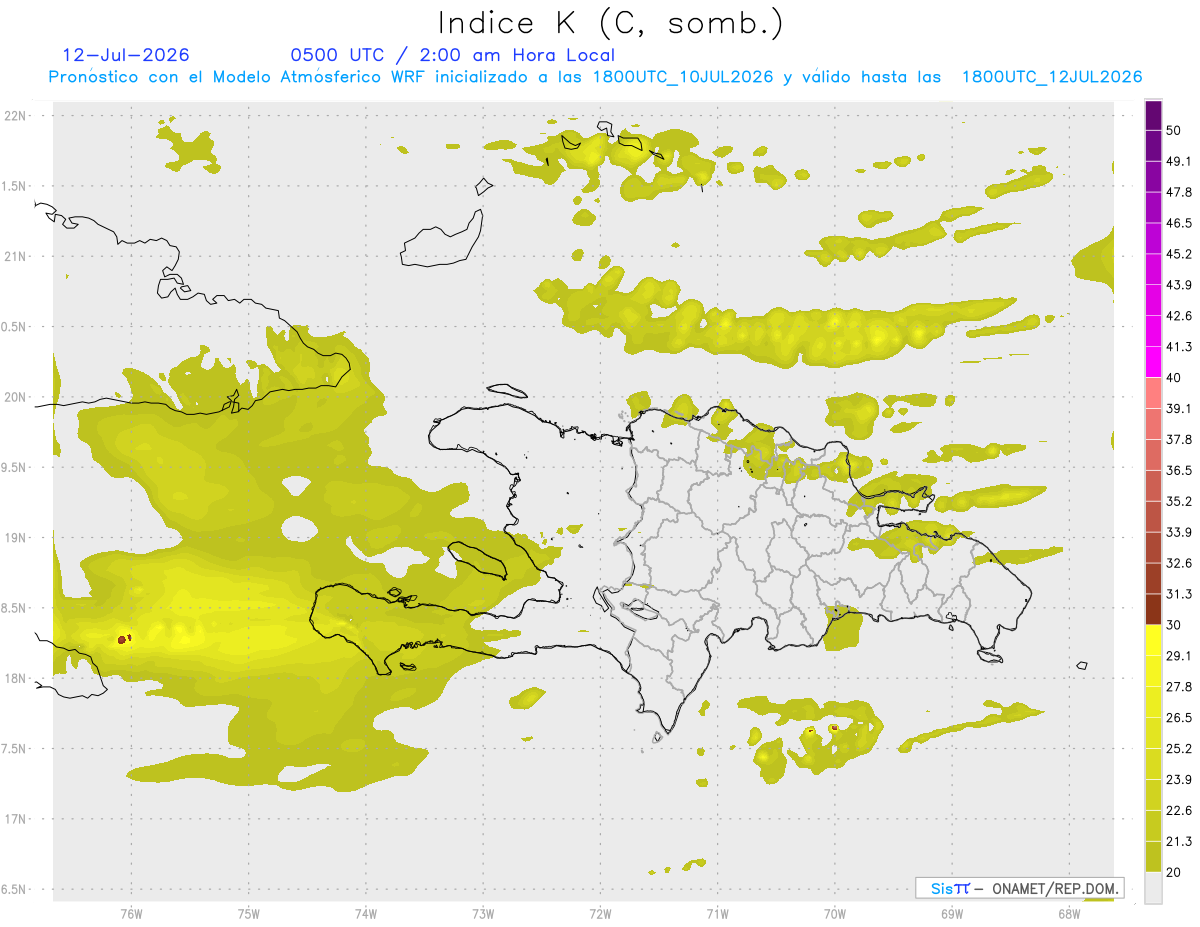
Task: Click the '74W' longitude axis label
Action: point(365,914)
